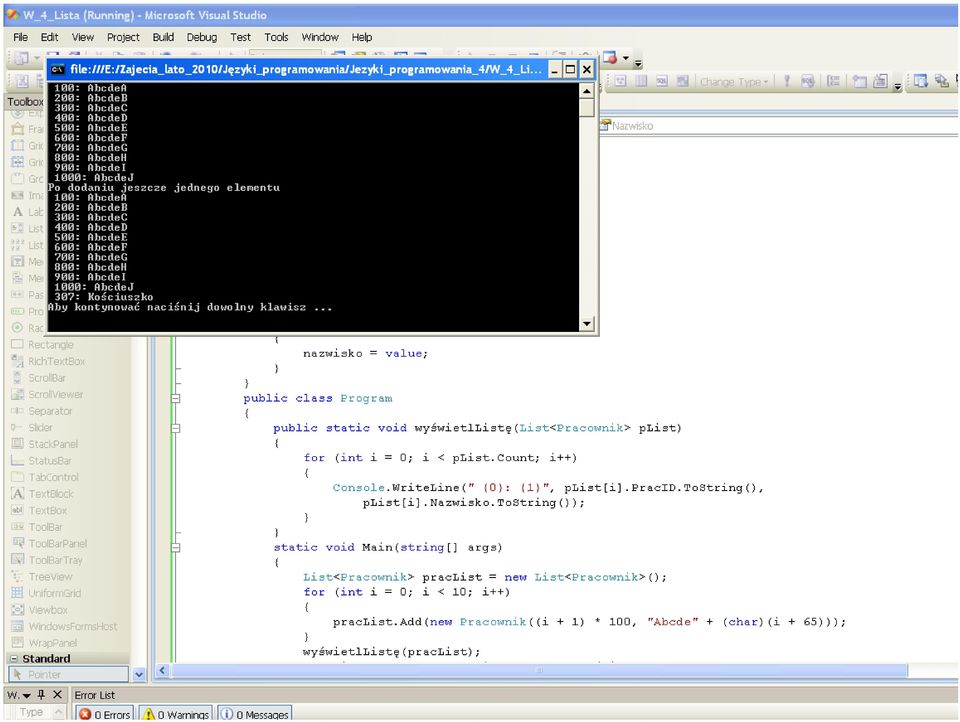
Task: Open the Project menu
Action: click(x=123, y=37)
